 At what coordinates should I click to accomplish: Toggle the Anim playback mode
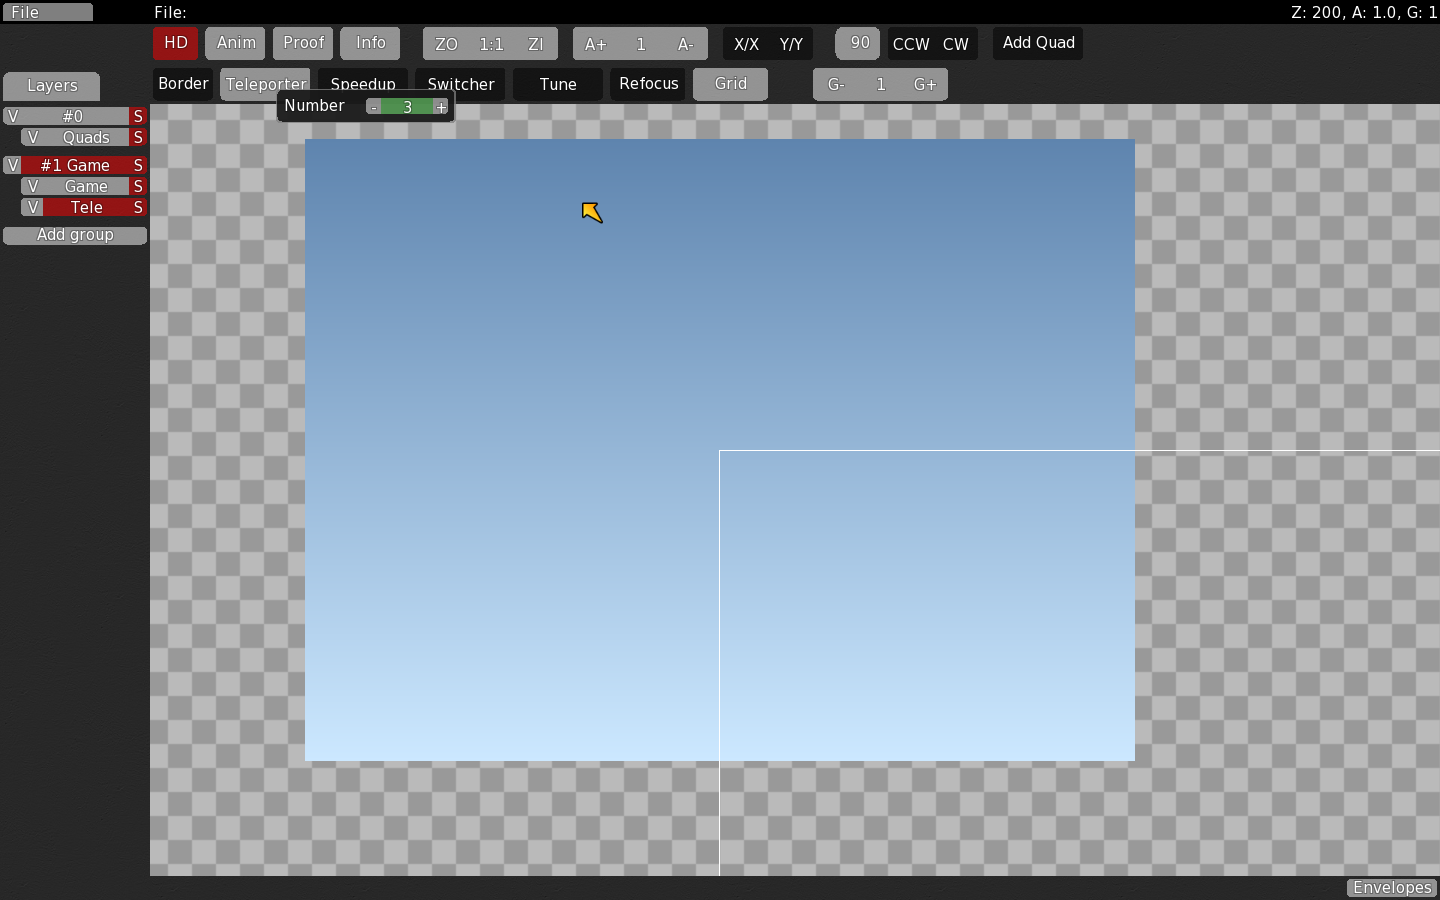235,43
